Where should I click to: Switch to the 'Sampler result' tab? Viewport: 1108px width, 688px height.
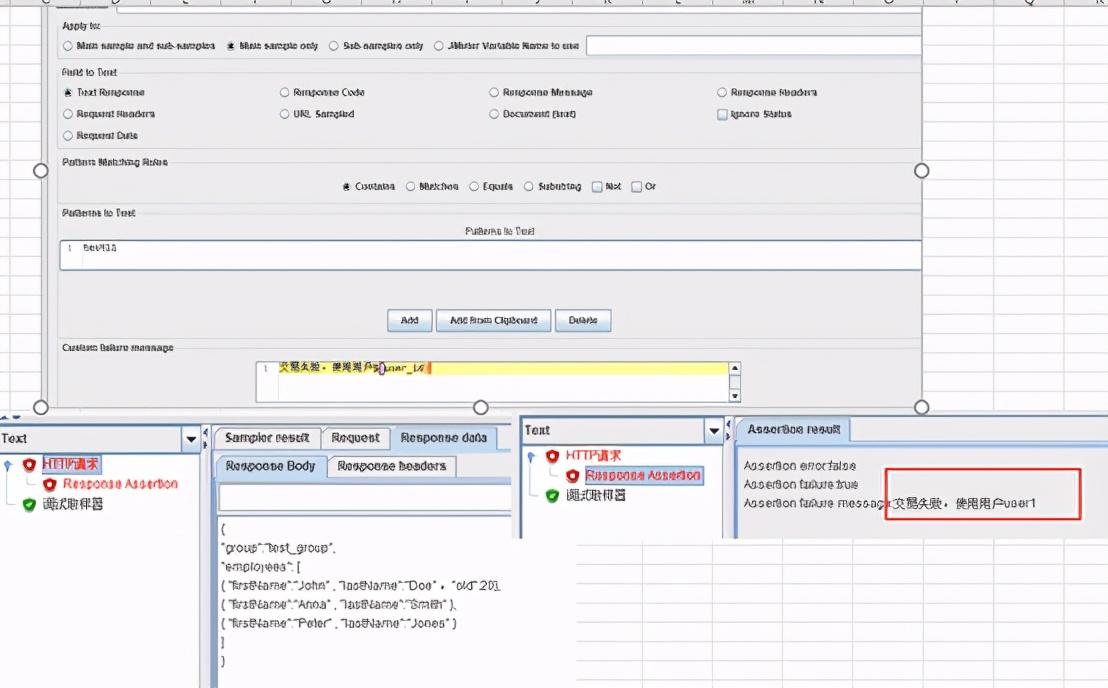(x=267, y=438)
